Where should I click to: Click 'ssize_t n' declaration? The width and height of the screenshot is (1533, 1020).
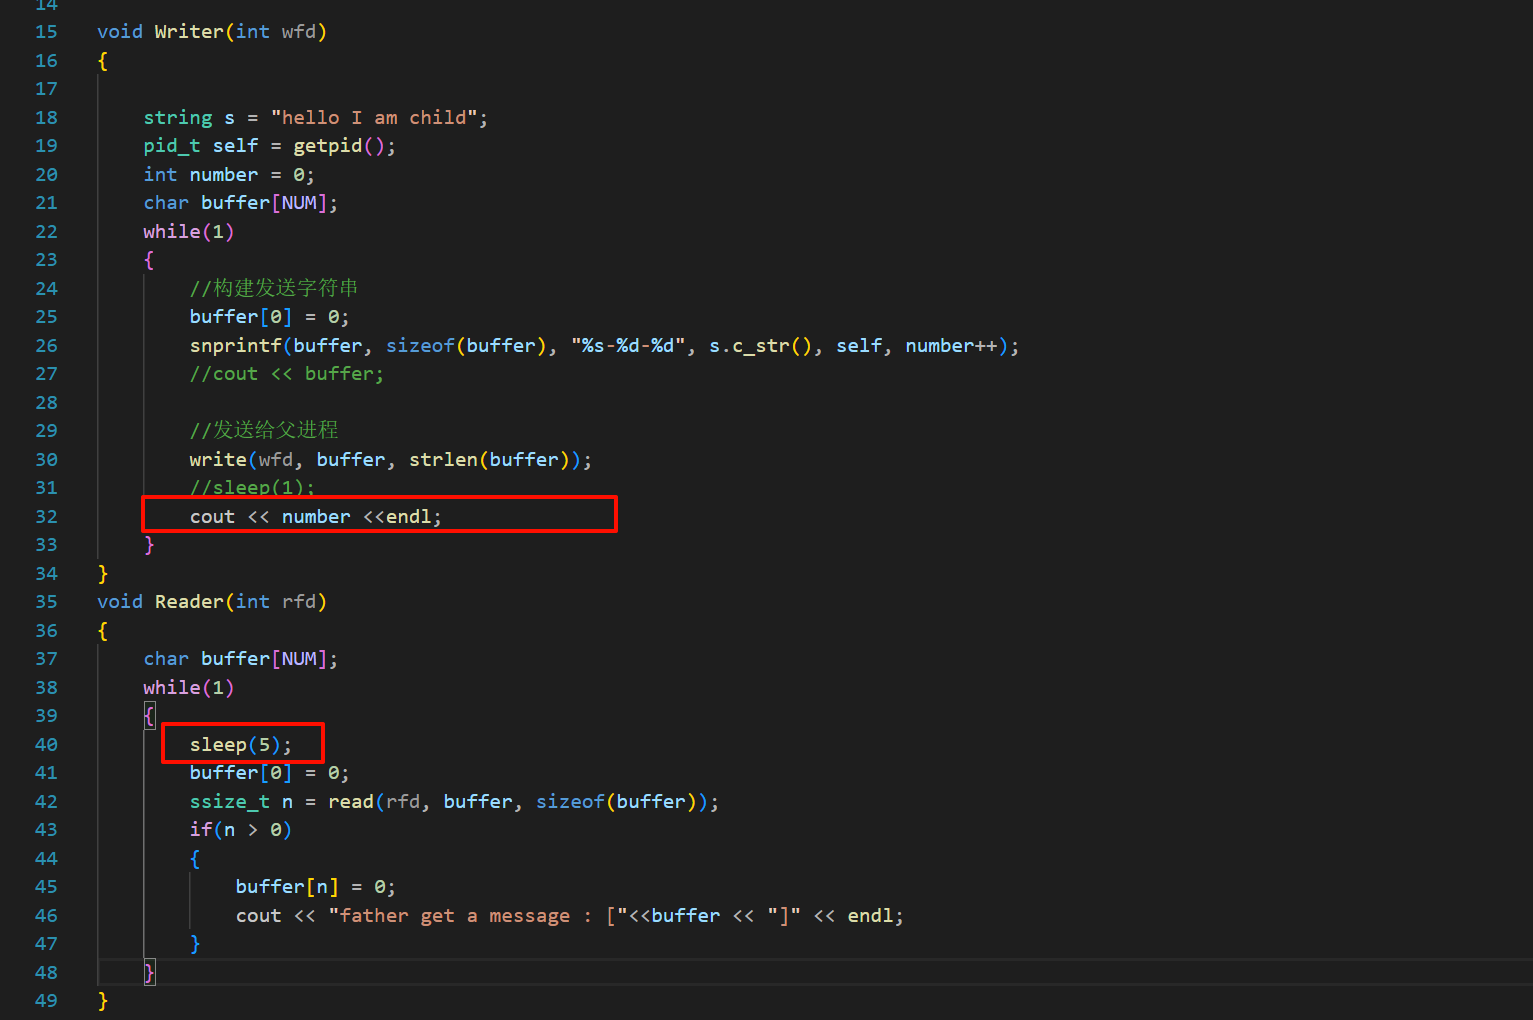[x=241, y=802]
